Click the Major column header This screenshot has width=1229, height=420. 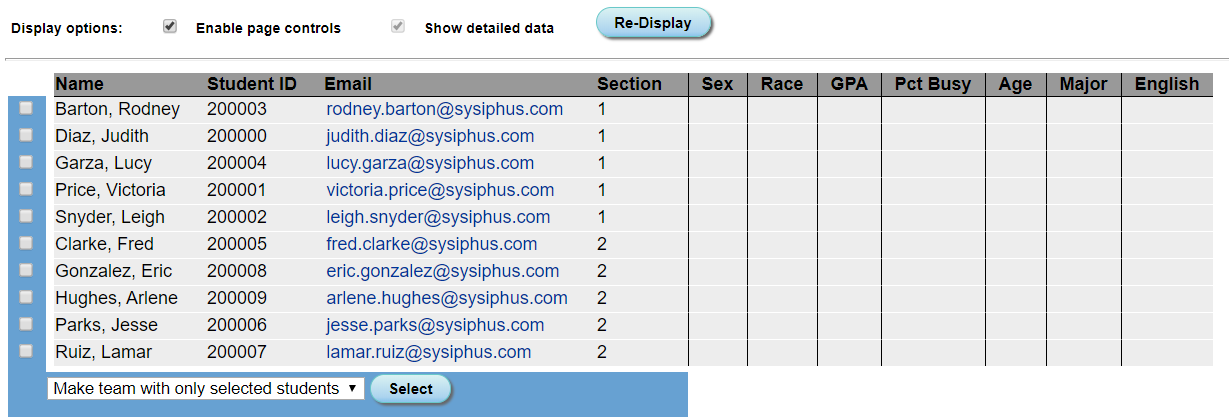[x=1083, y=84]
